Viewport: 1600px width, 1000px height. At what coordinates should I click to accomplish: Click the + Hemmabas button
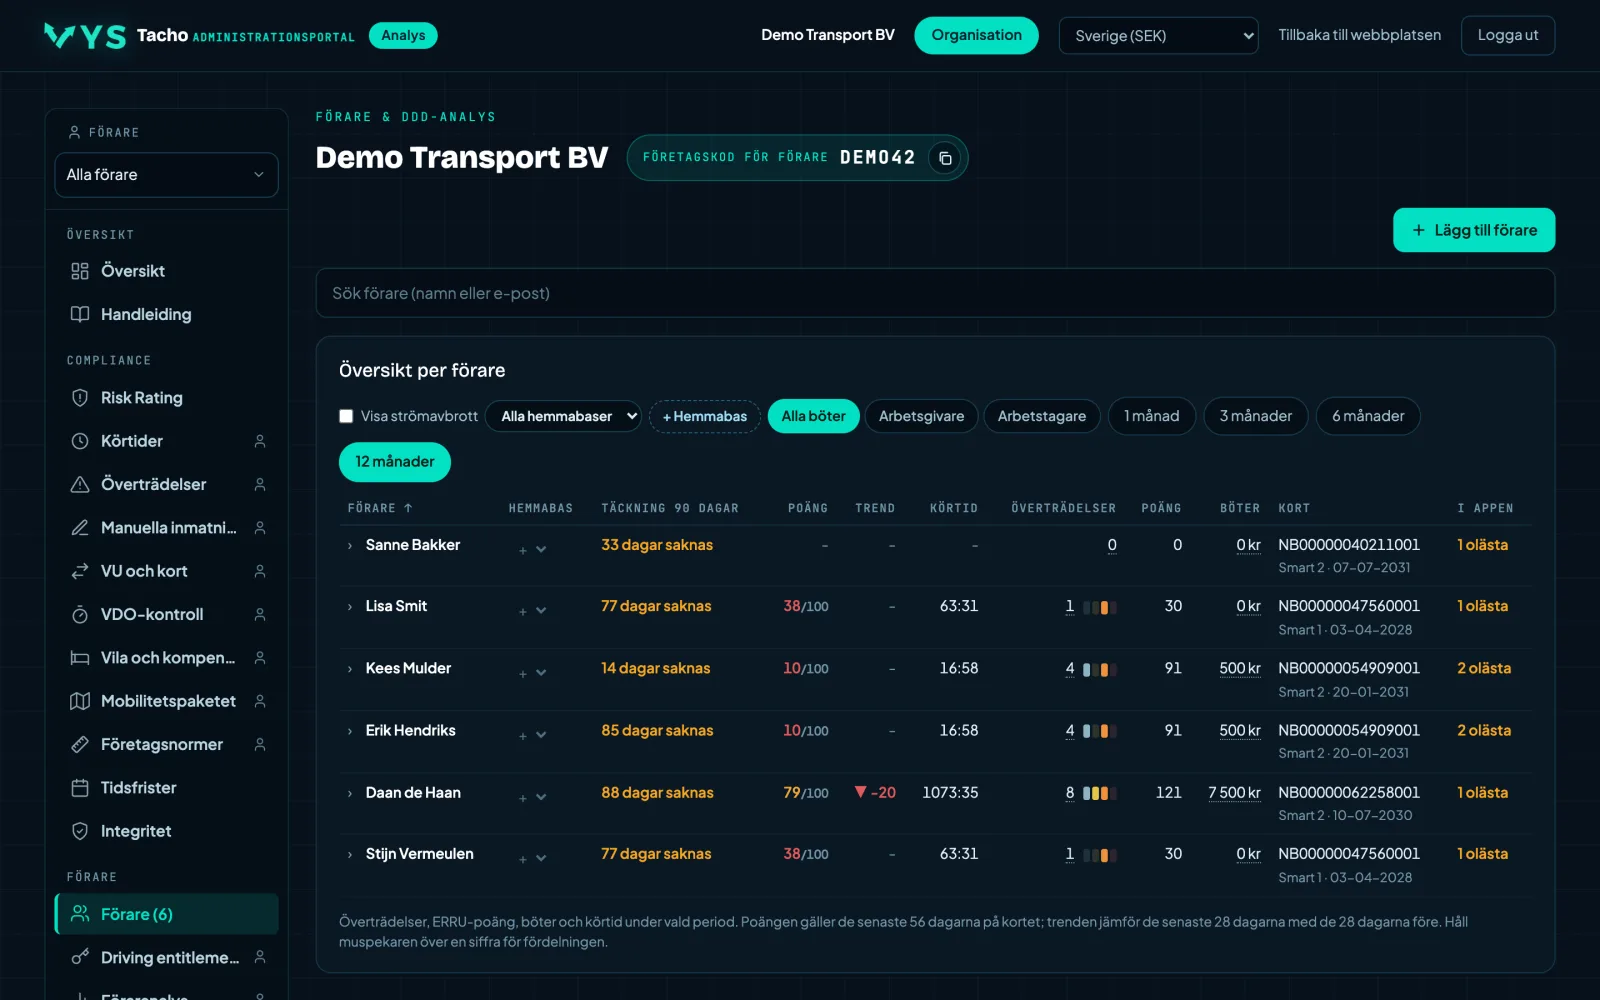pos(705,416)
